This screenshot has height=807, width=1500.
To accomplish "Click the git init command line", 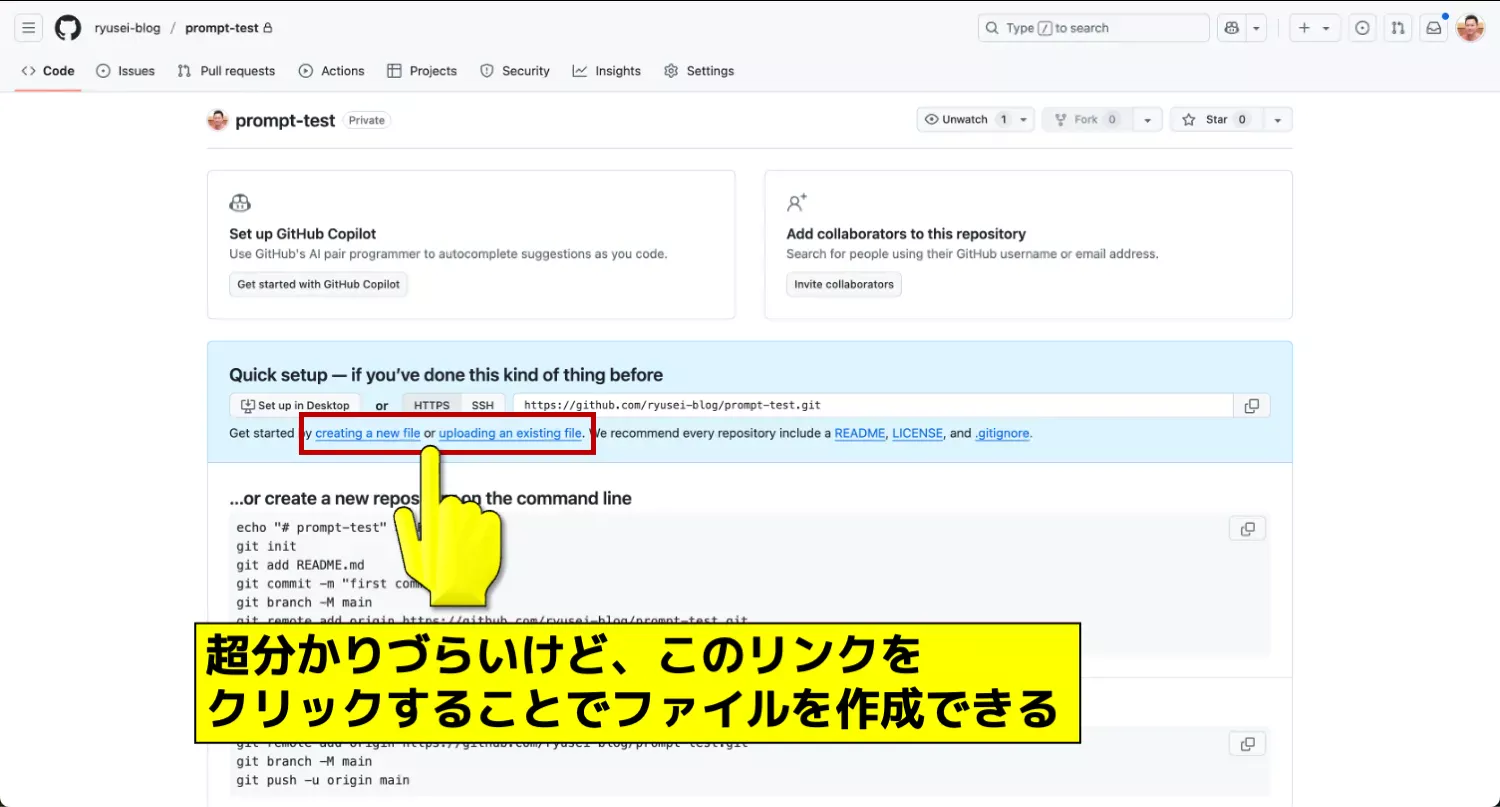I will pos(267,546).
